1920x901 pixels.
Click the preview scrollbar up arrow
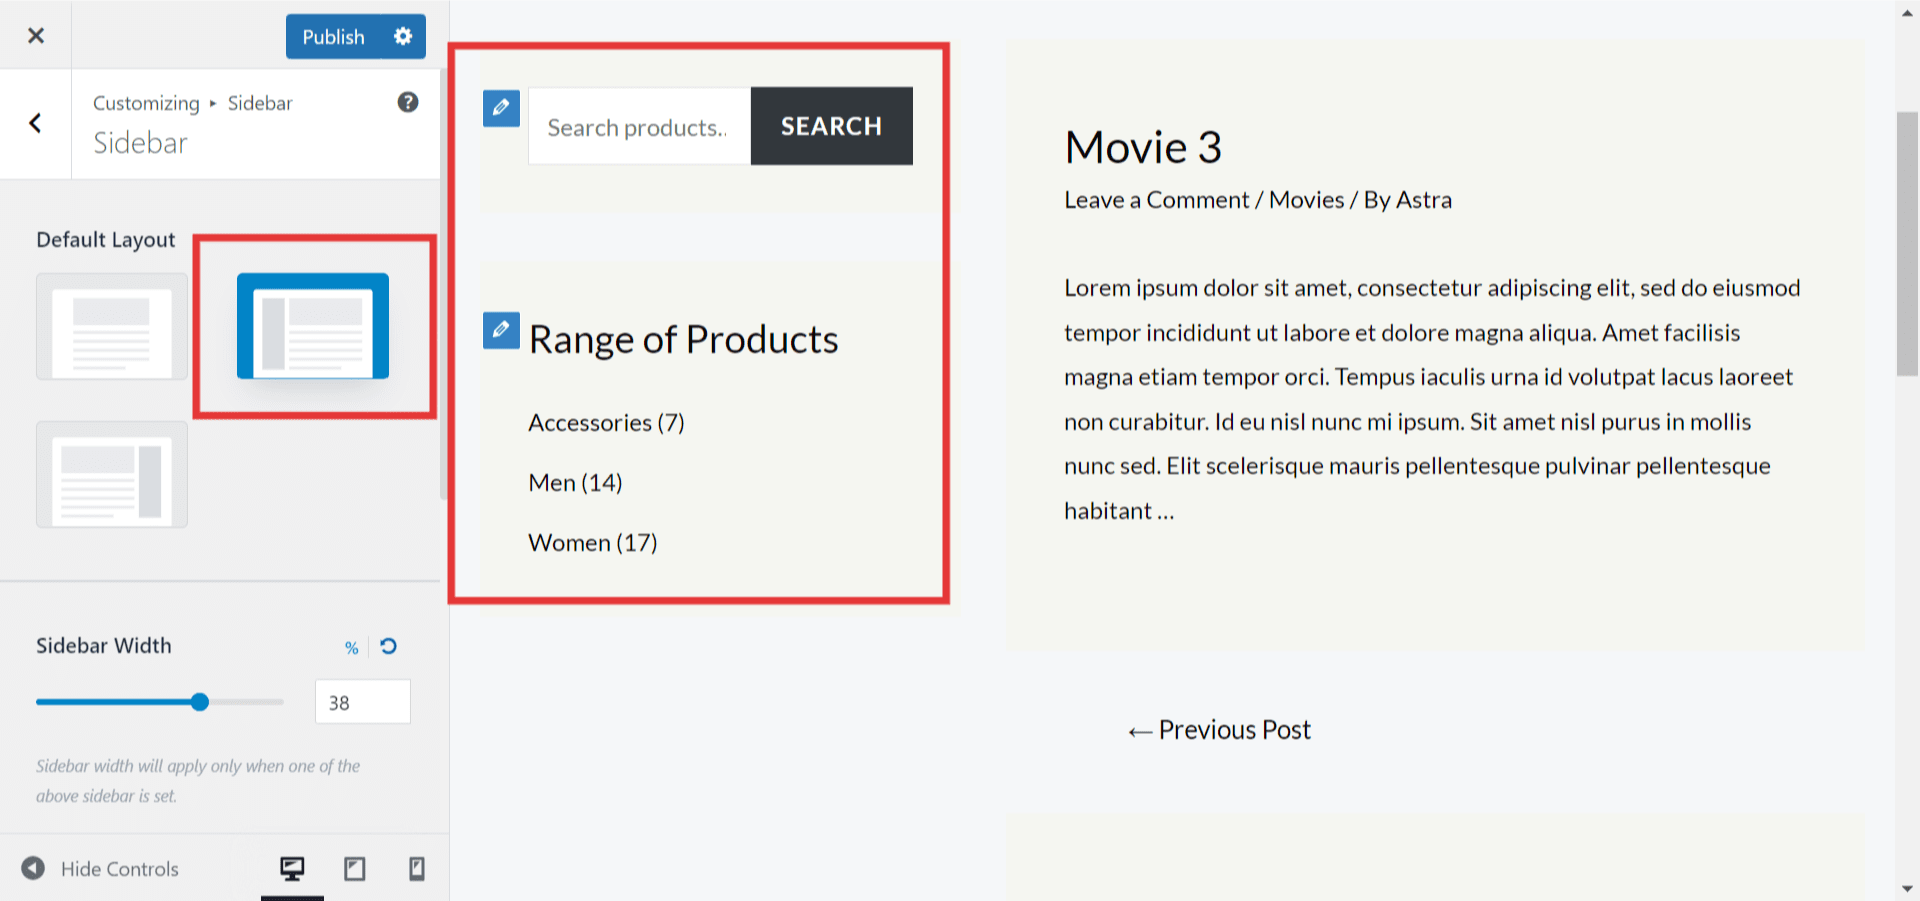[x=1907, y=12]
